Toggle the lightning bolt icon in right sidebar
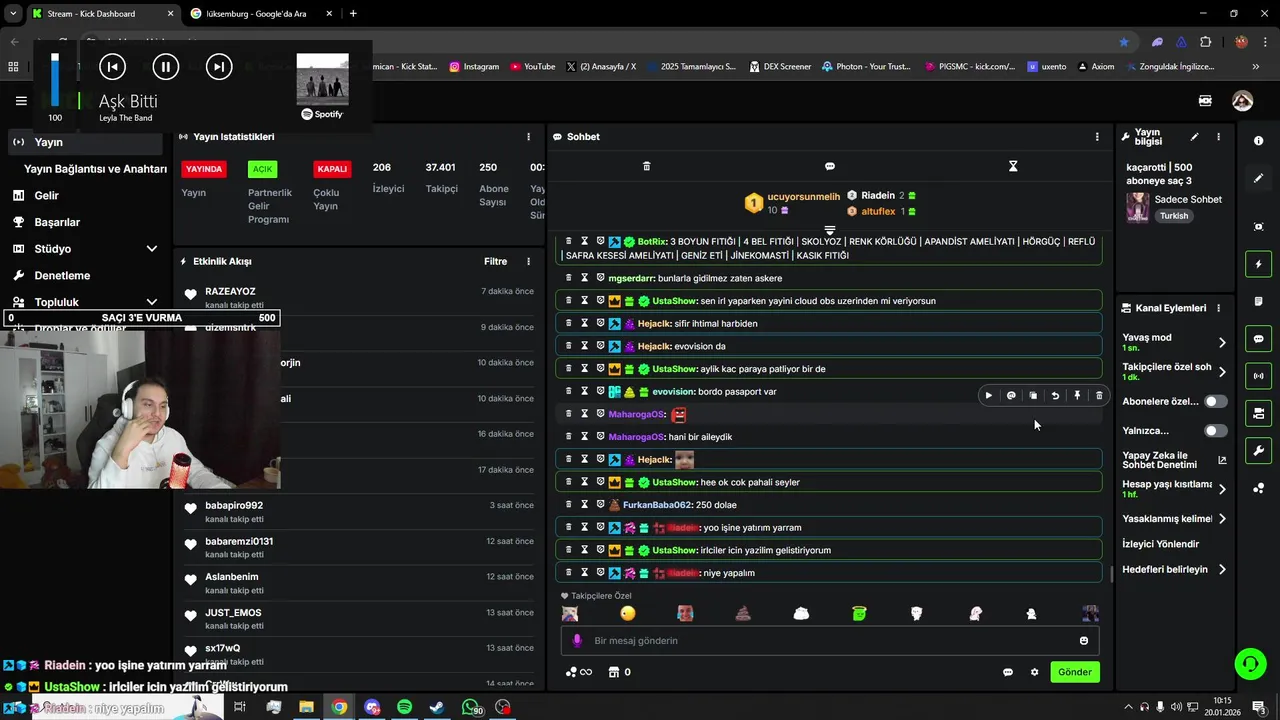1280x720 pixels. (1258, 264)
